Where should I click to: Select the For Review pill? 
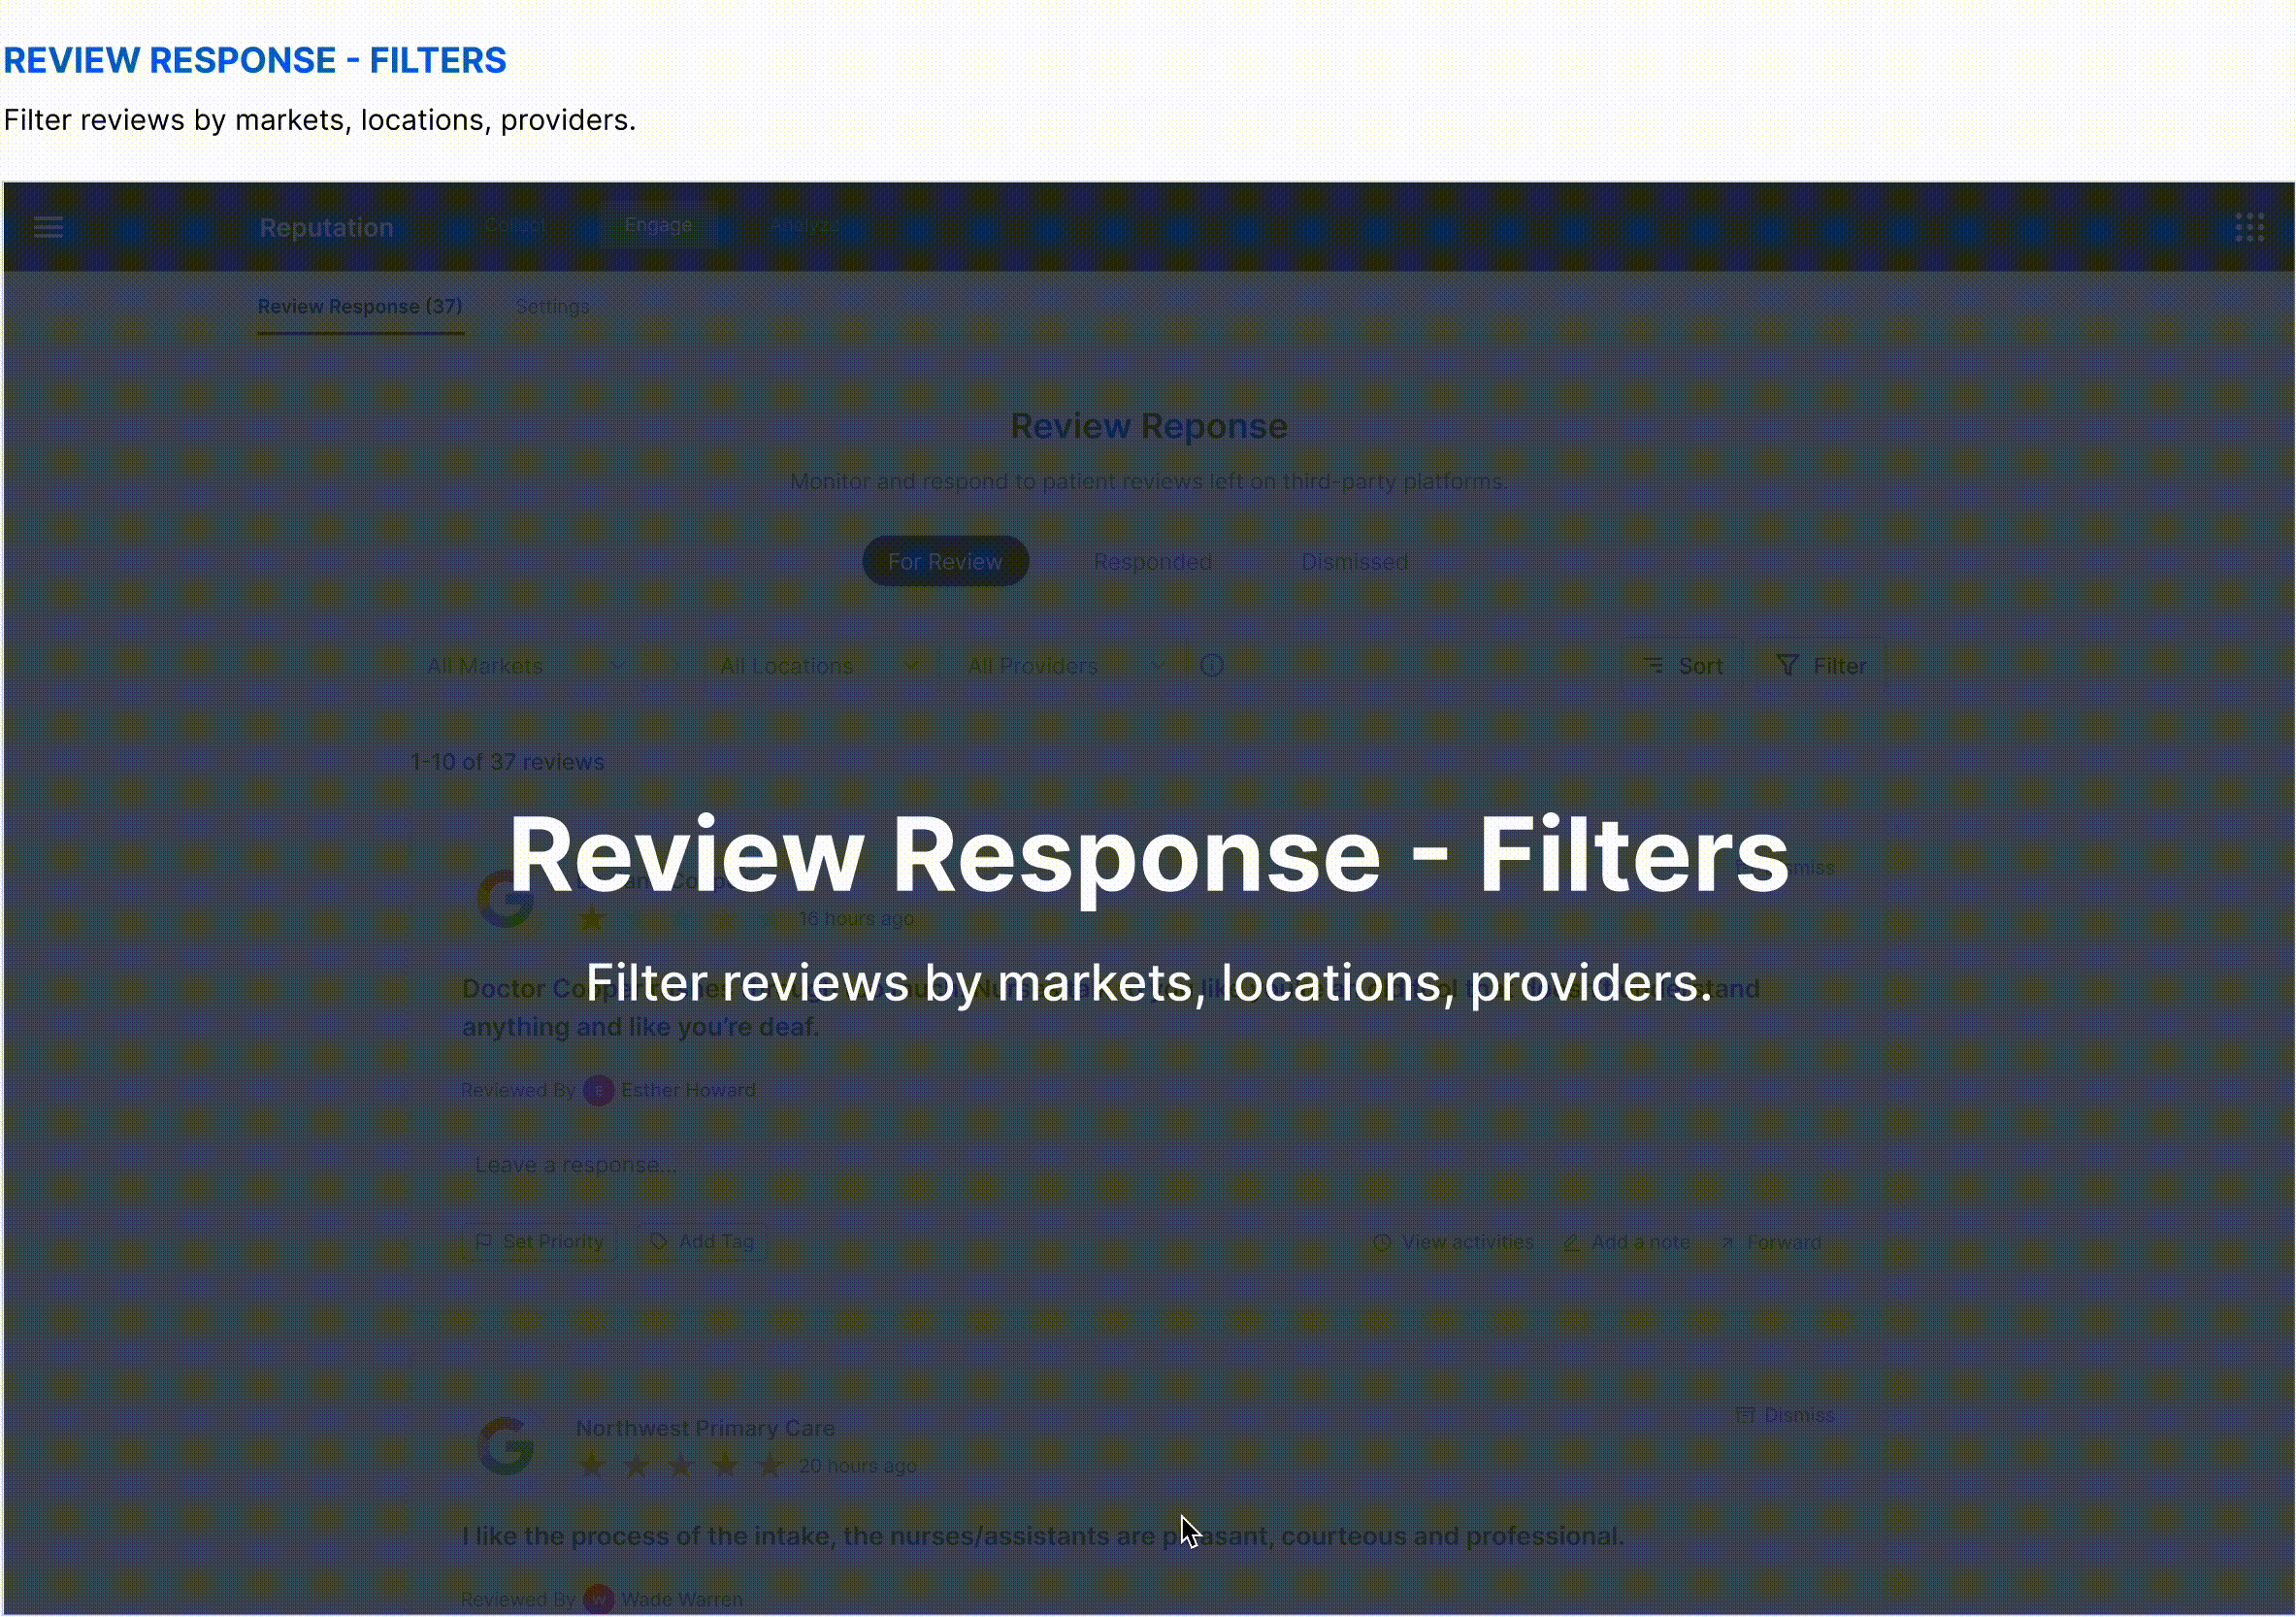pos(945,562)
